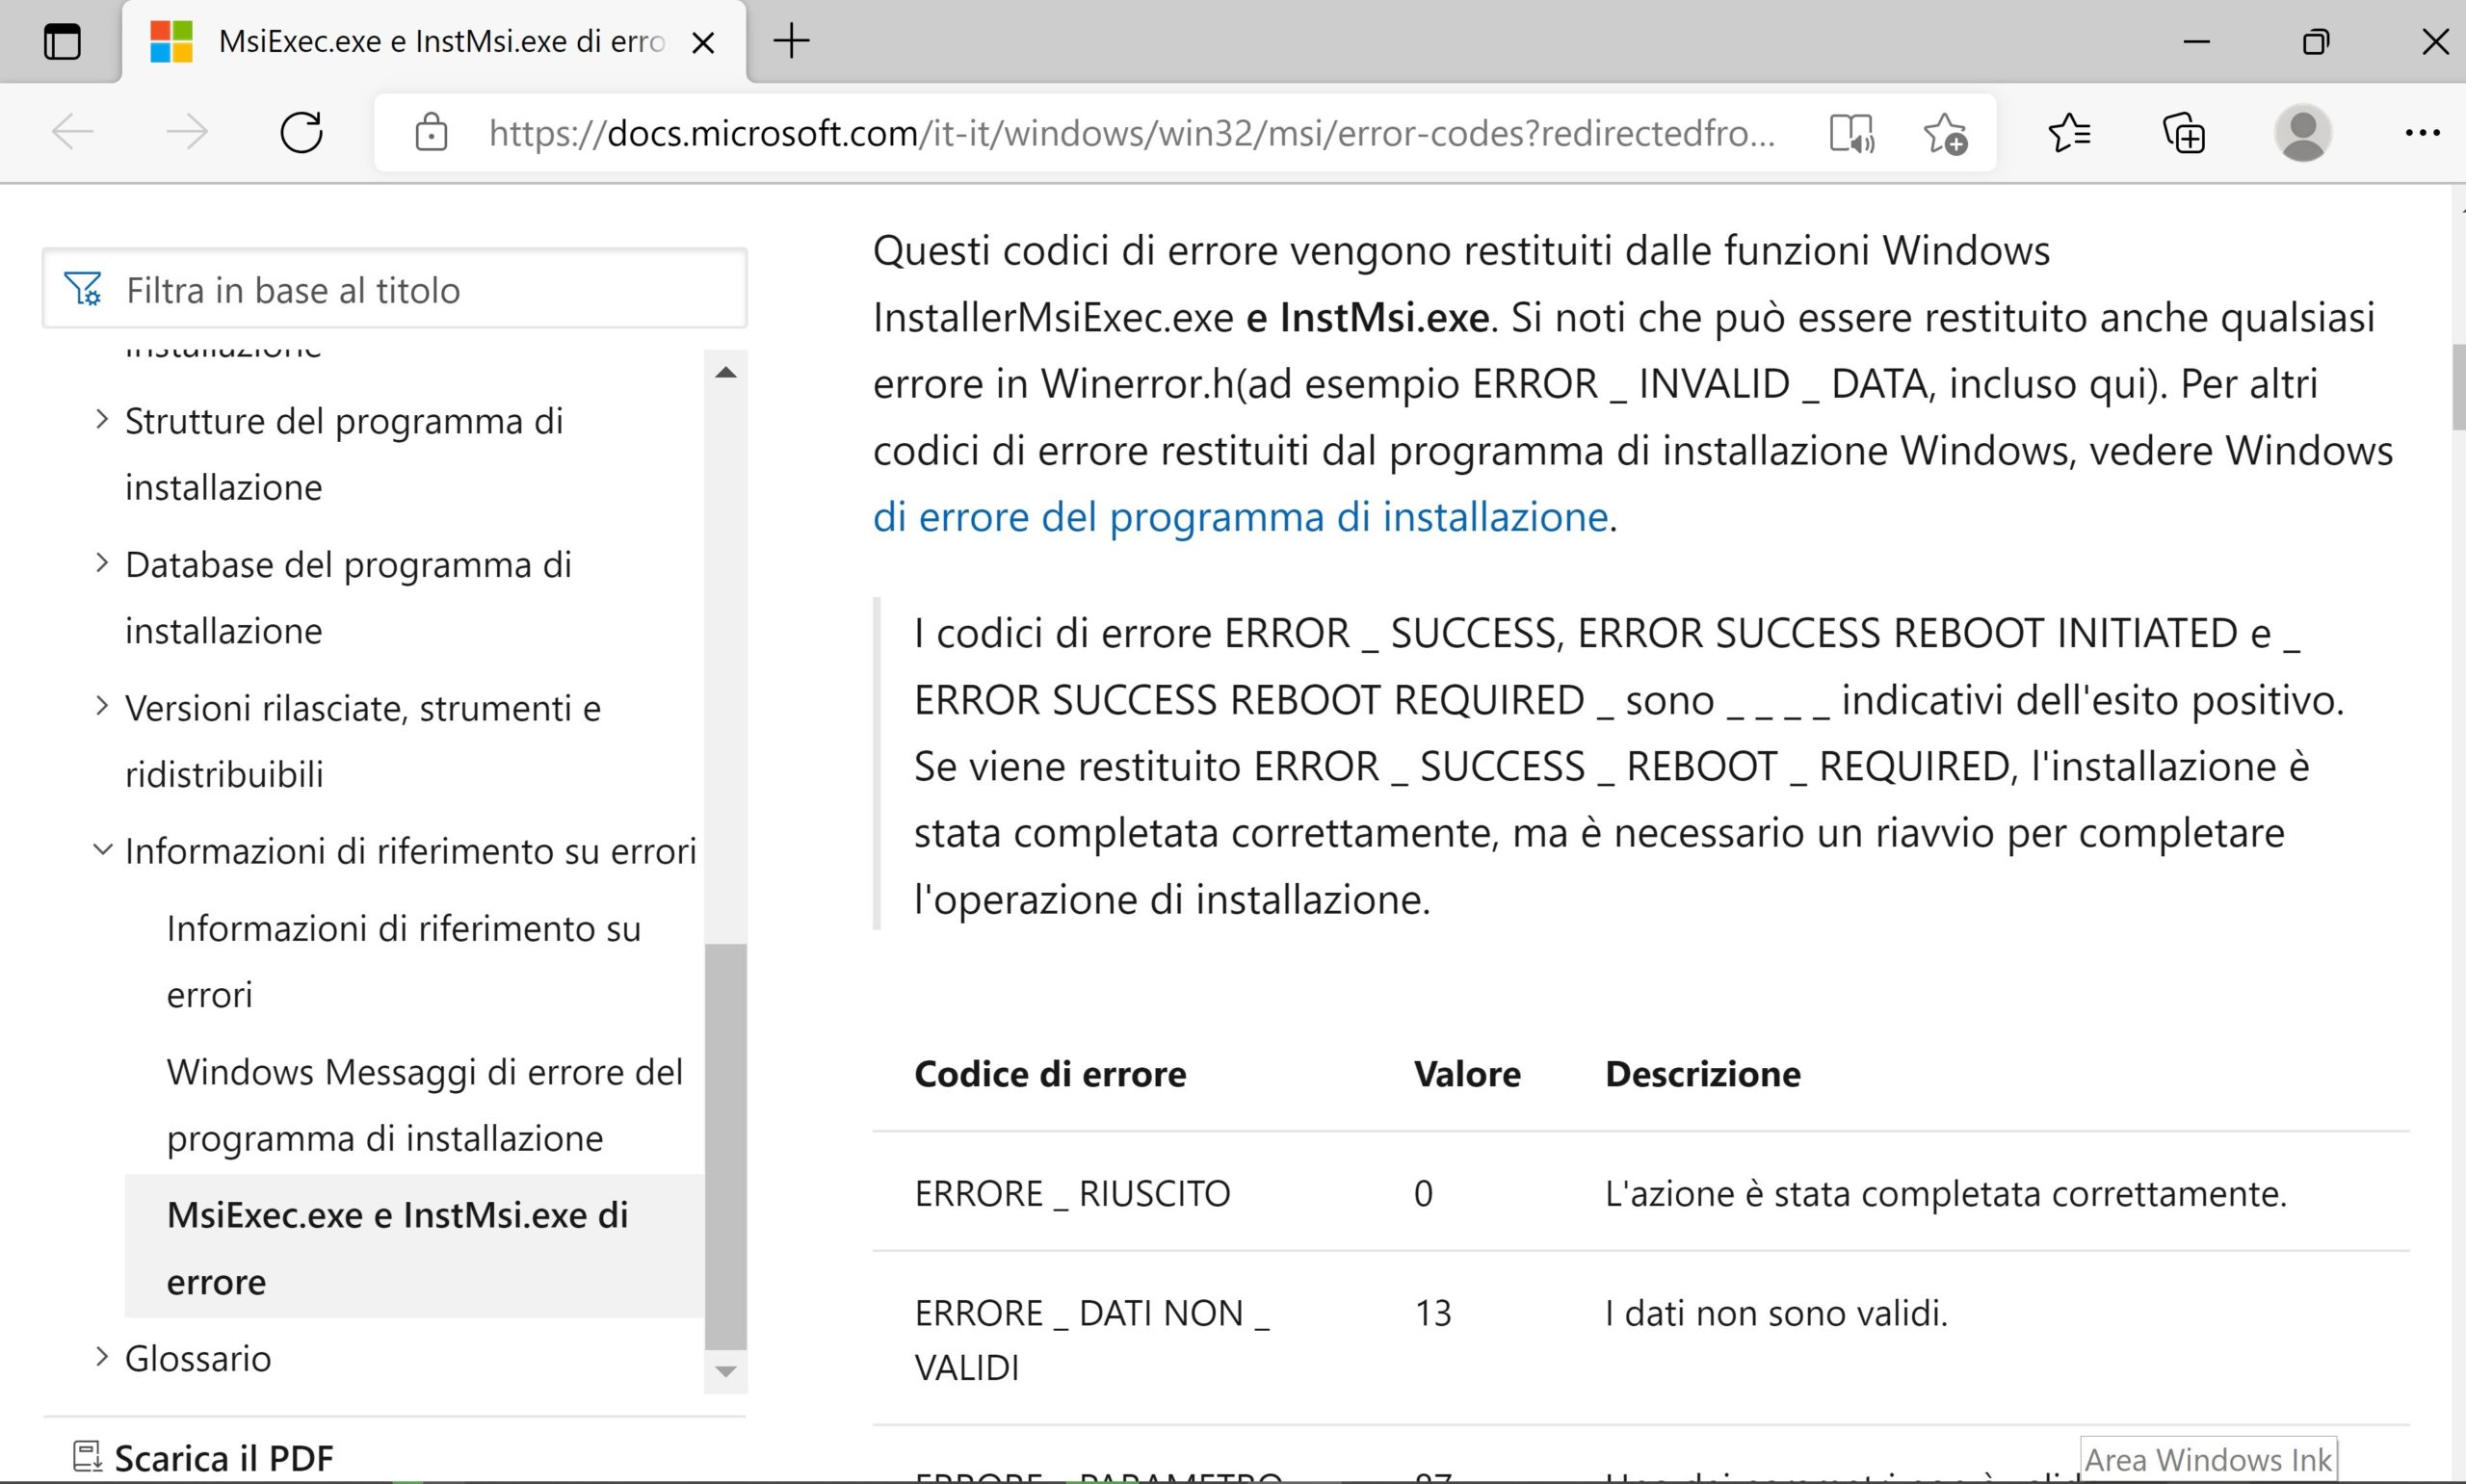
Task: Click the filter icon in the title filter box
Action: [x=83, y=289]
